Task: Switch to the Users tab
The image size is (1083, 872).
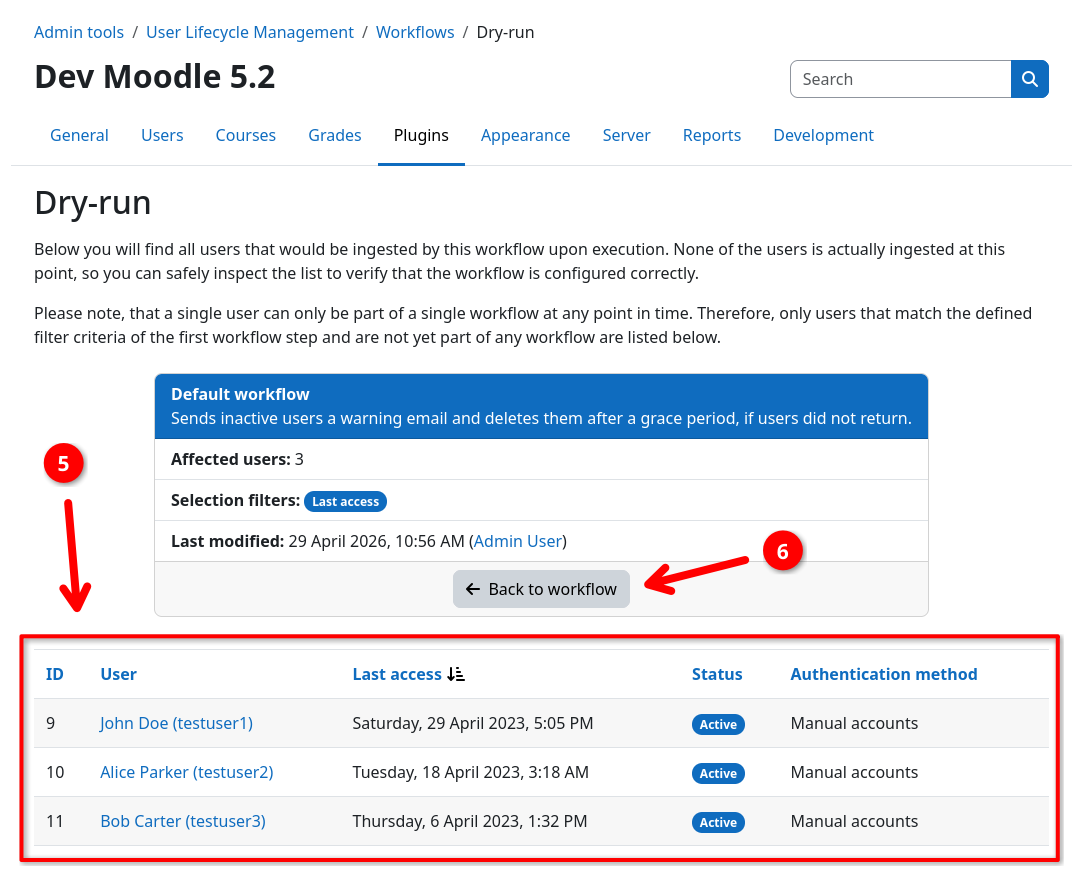Action: (162, 135)
